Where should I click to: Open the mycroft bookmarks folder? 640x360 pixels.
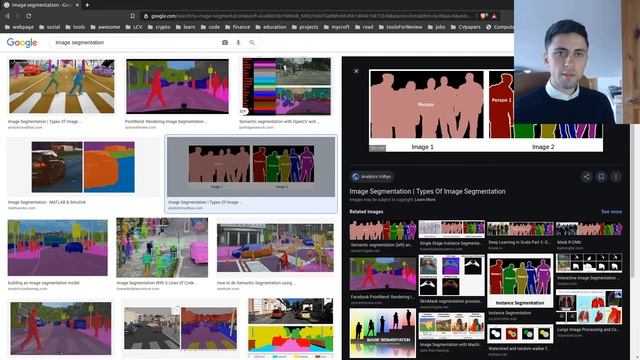(x=336, y=27)
